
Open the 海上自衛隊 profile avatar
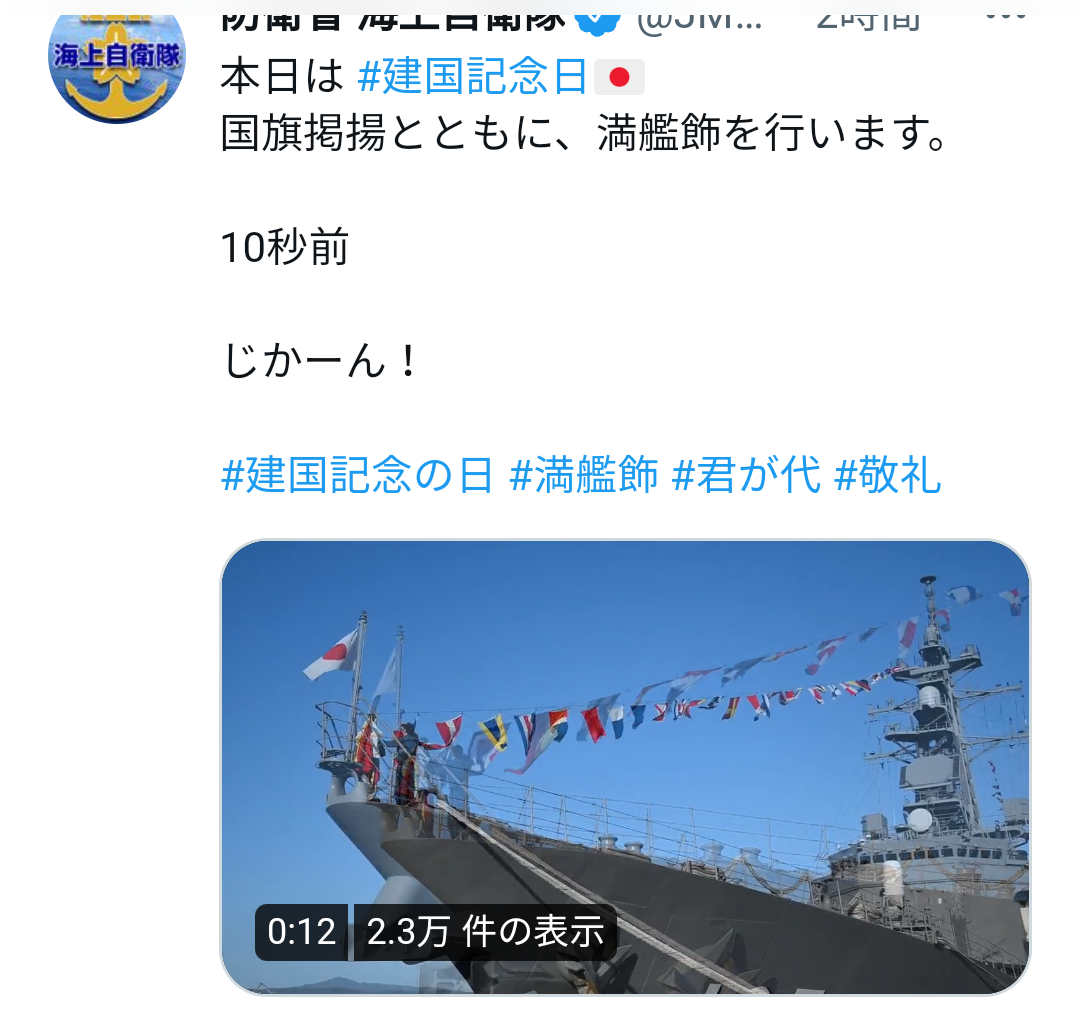tap(117, 62)
